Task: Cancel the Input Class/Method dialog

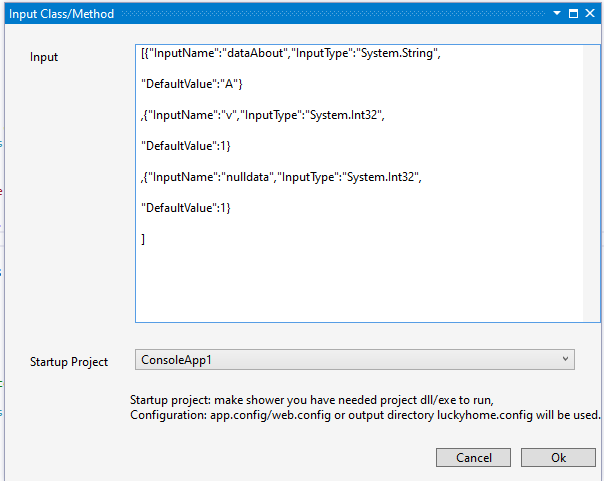Action: pyautogui.click(x=473, y=458)
